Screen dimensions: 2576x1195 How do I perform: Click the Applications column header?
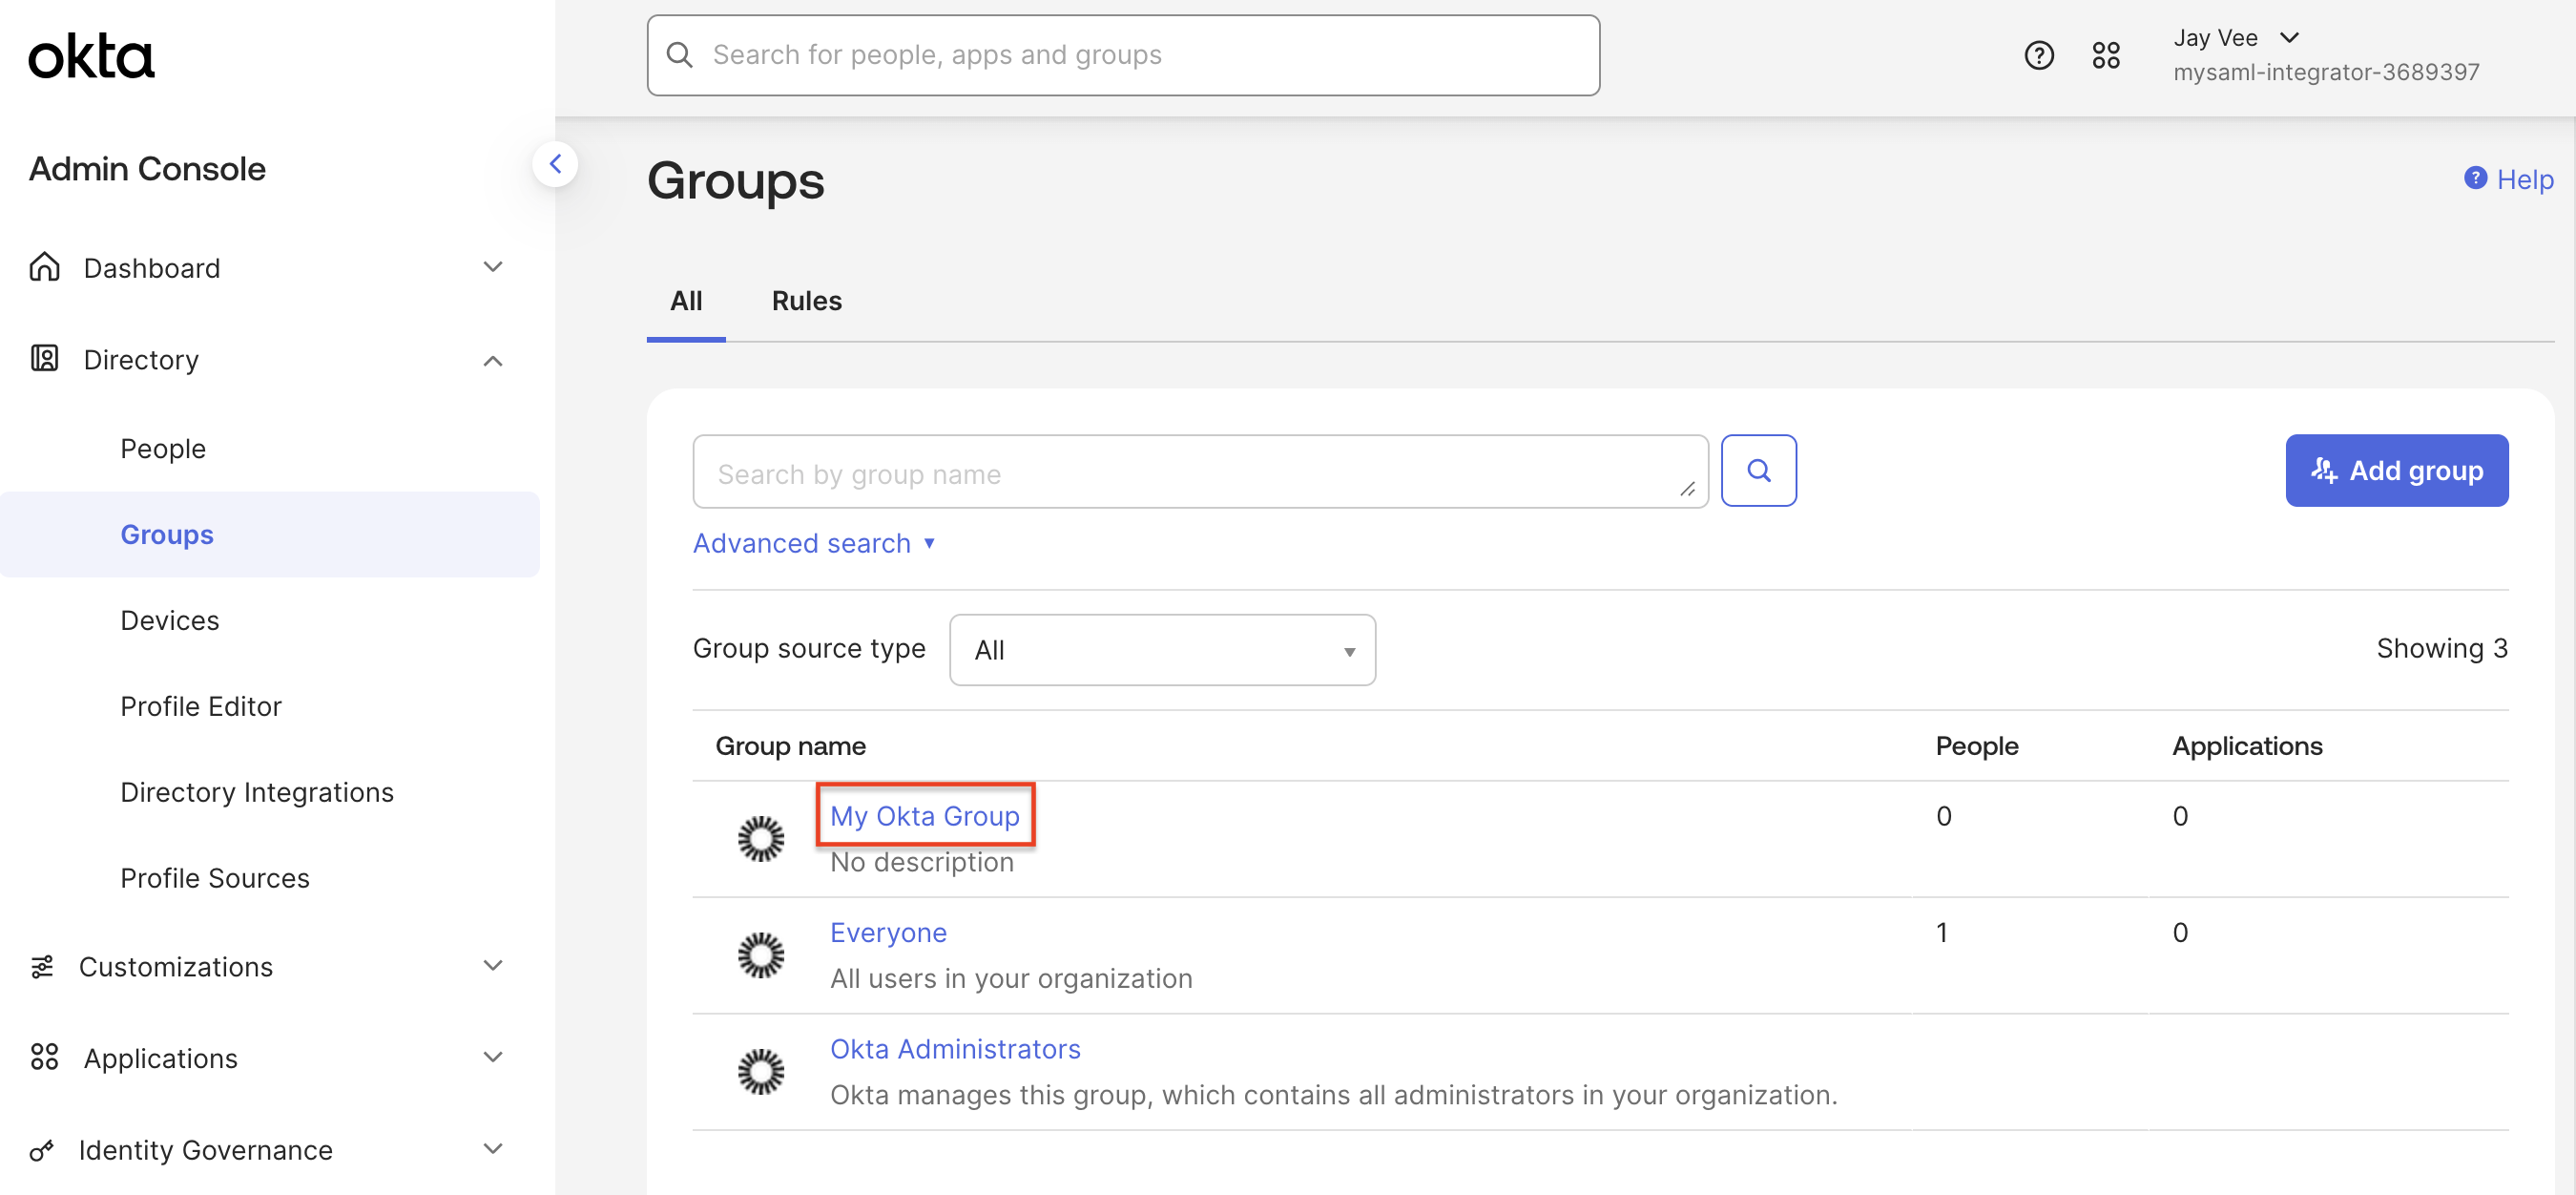click(2247, 746)
